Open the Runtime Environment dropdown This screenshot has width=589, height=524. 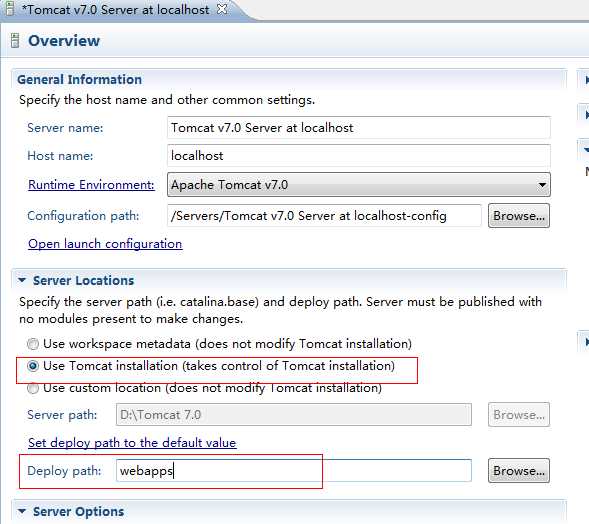point(359,184)
